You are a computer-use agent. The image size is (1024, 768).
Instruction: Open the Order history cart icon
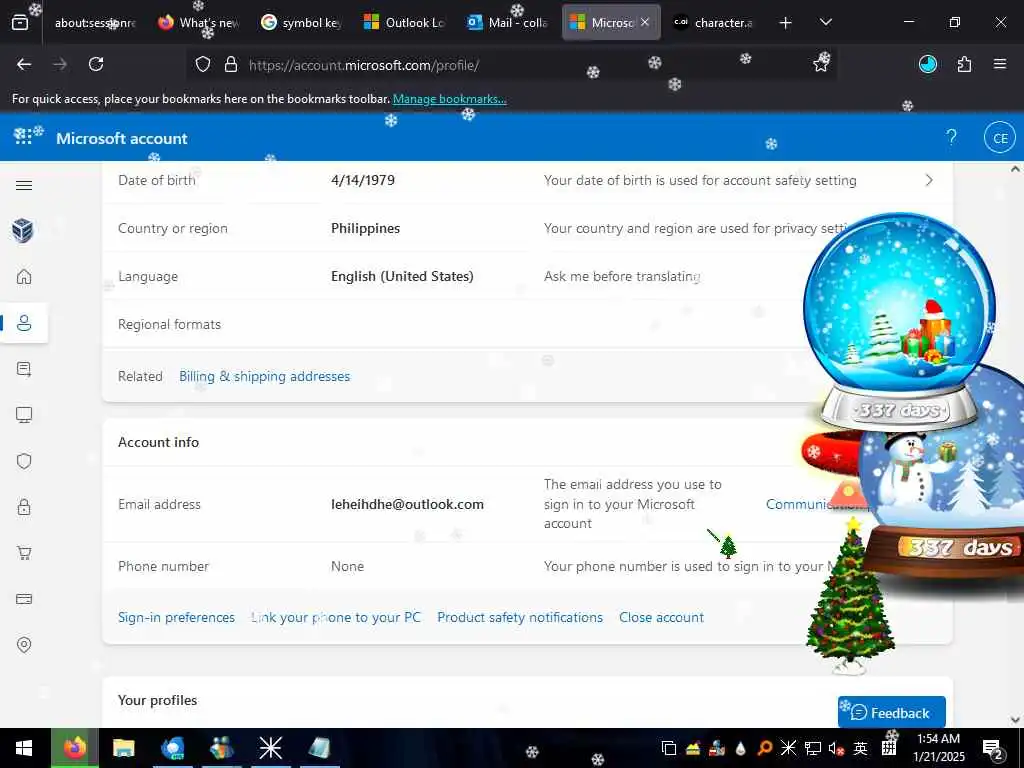[24, 553]
